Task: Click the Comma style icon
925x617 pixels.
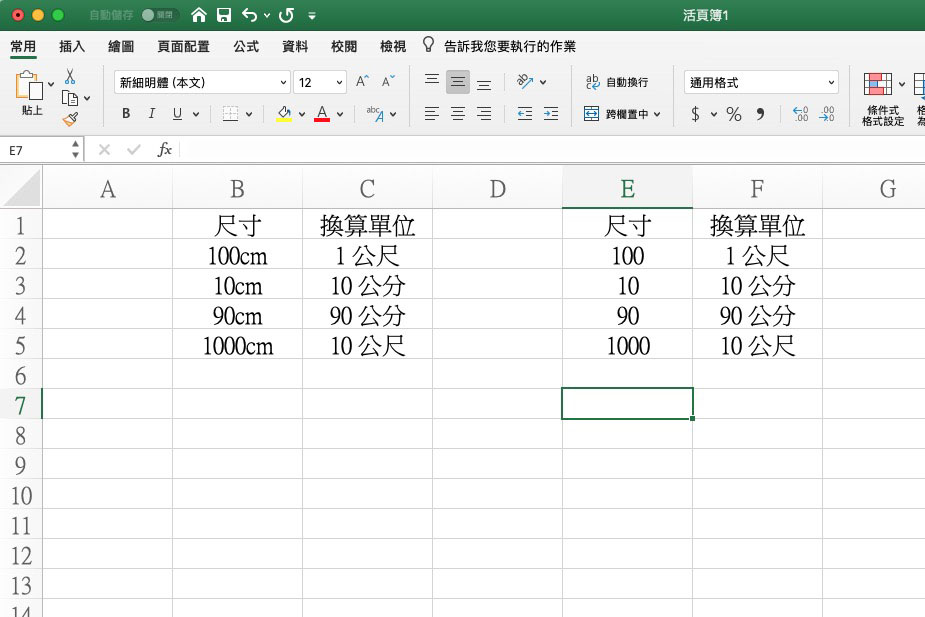Action: click(761, 114)
